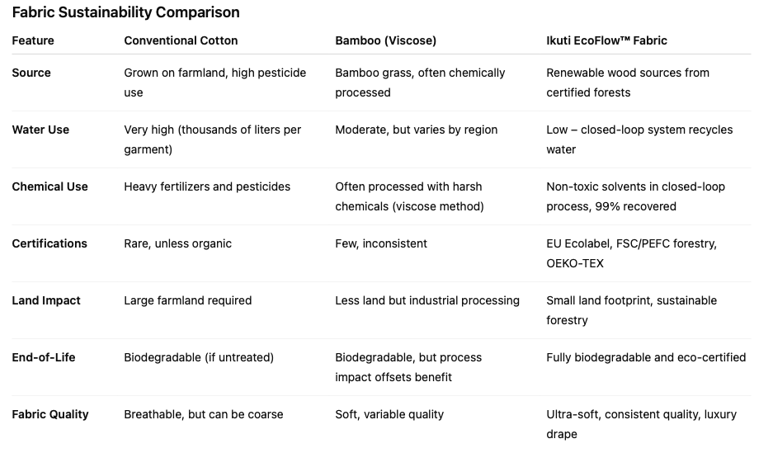Click the Bamboo (Viscose) column header

tap(385, 41)
